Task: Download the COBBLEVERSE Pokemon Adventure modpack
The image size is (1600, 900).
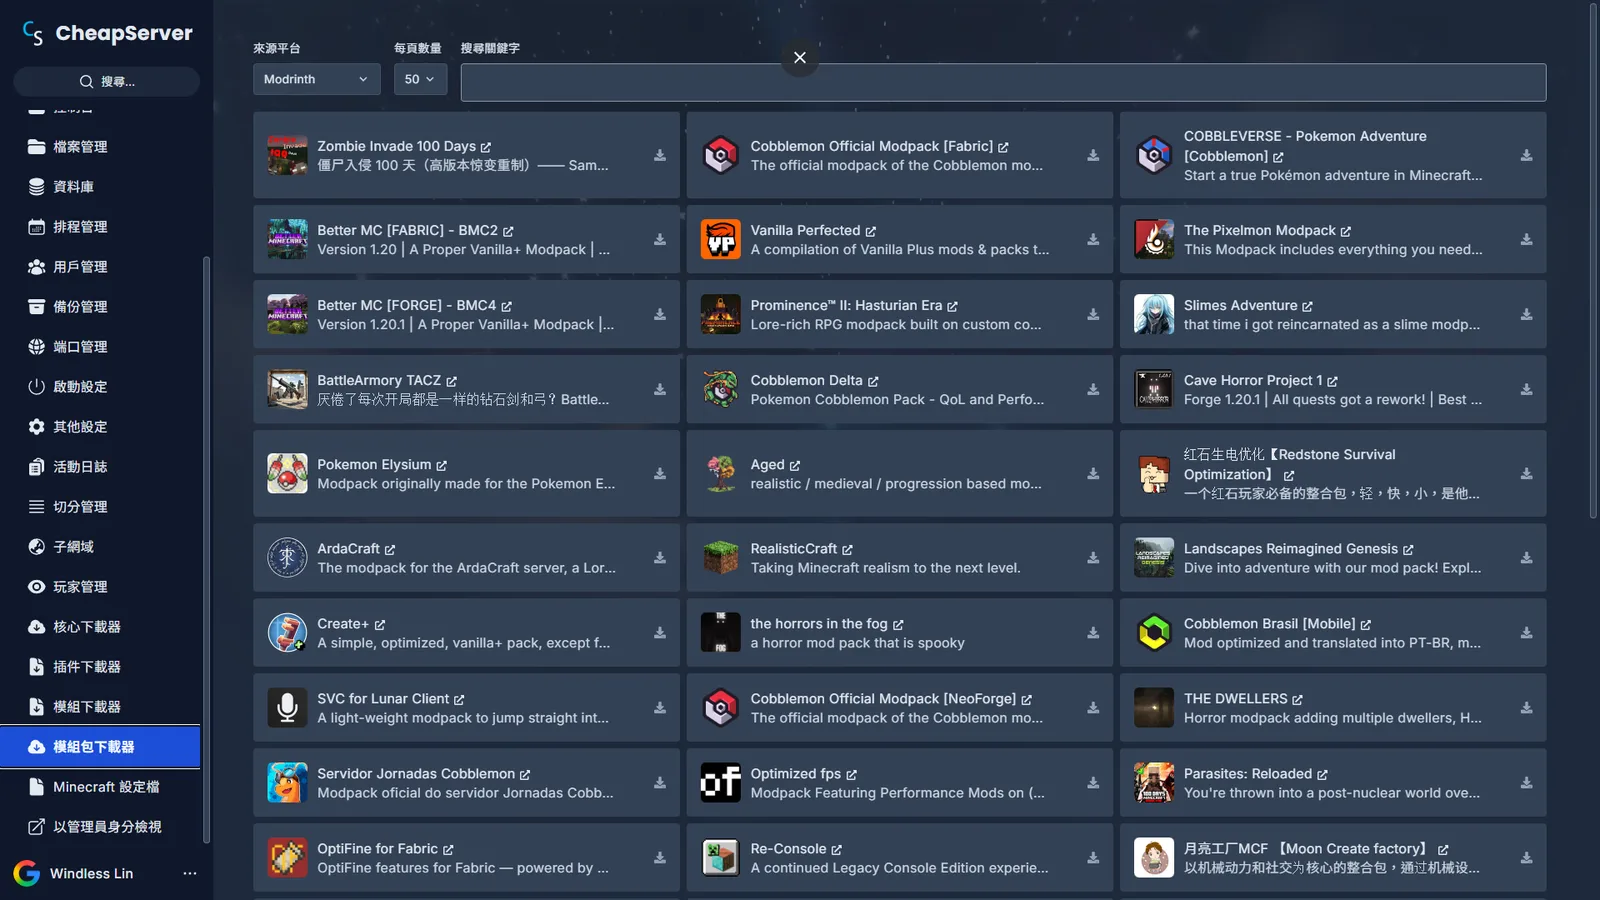Action: [1526, 156]
